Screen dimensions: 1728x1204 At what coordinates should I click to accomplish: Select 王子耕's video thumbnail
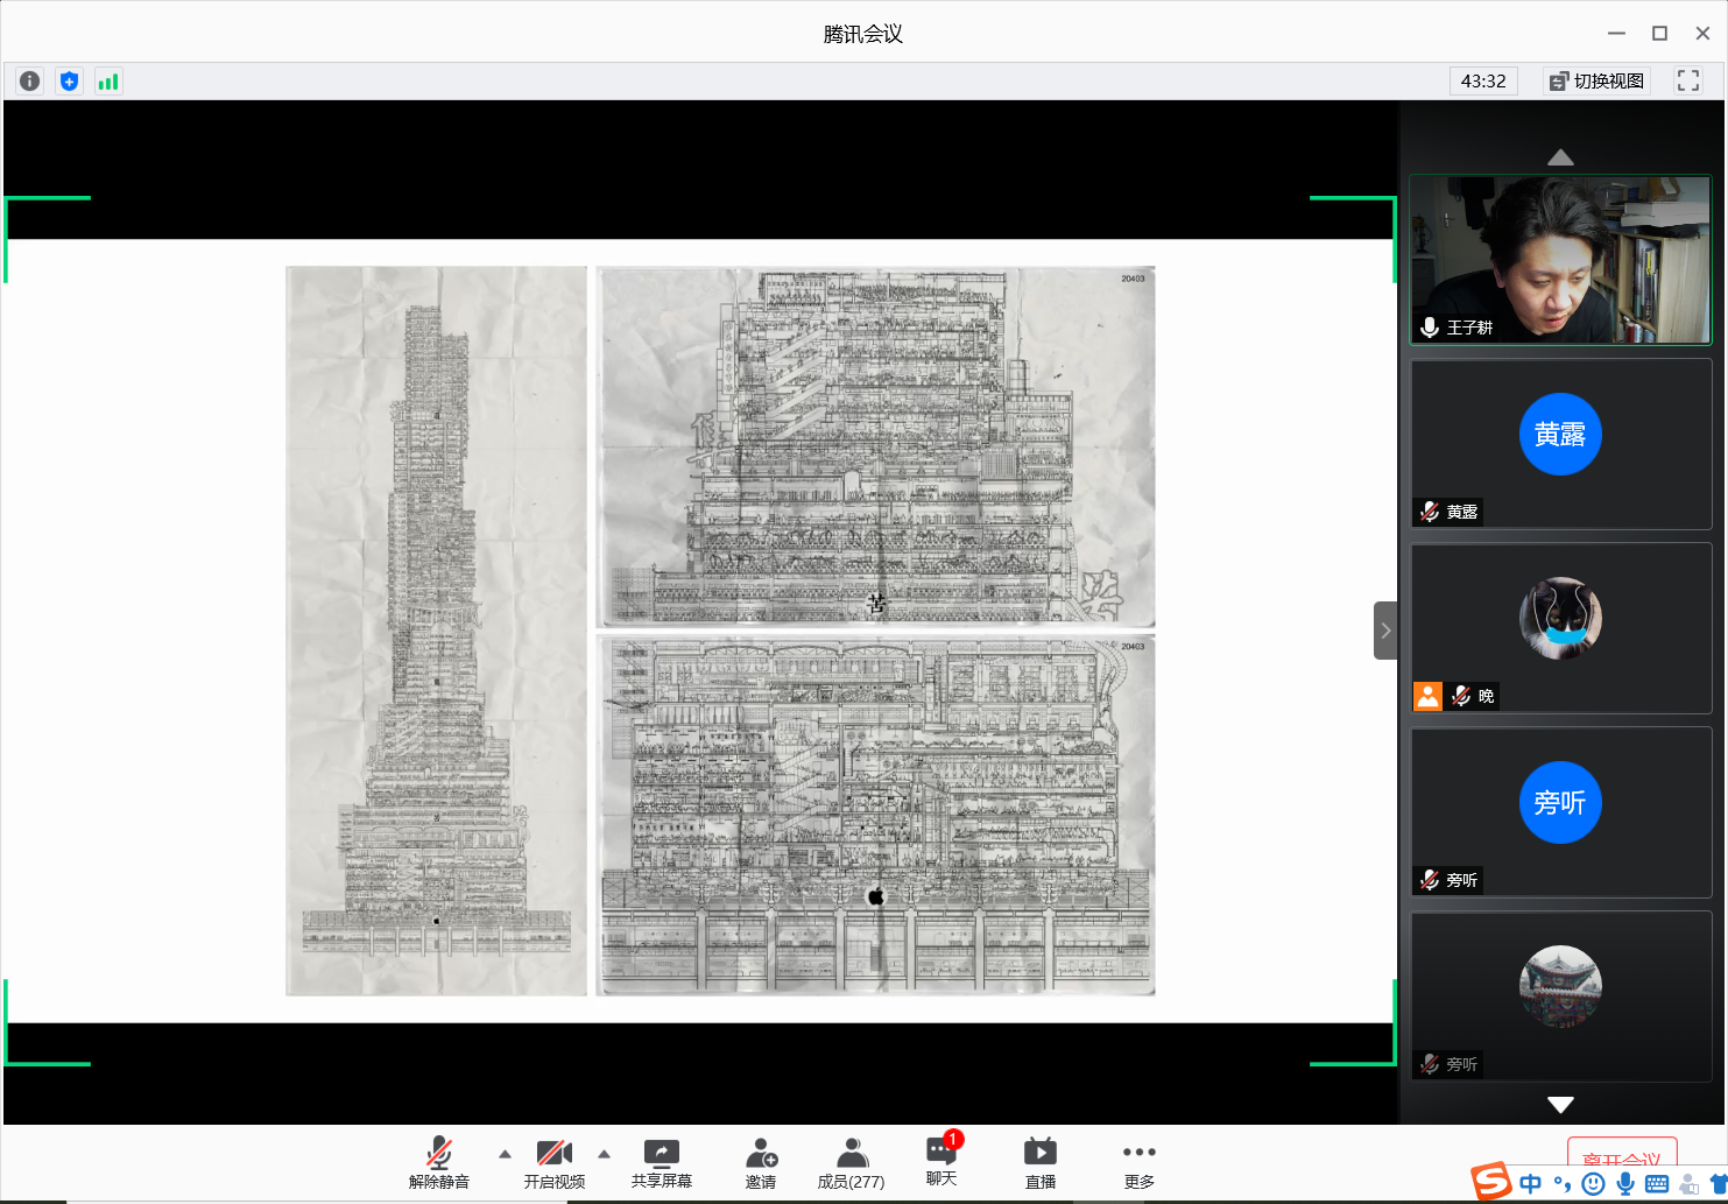(1560, 260)
